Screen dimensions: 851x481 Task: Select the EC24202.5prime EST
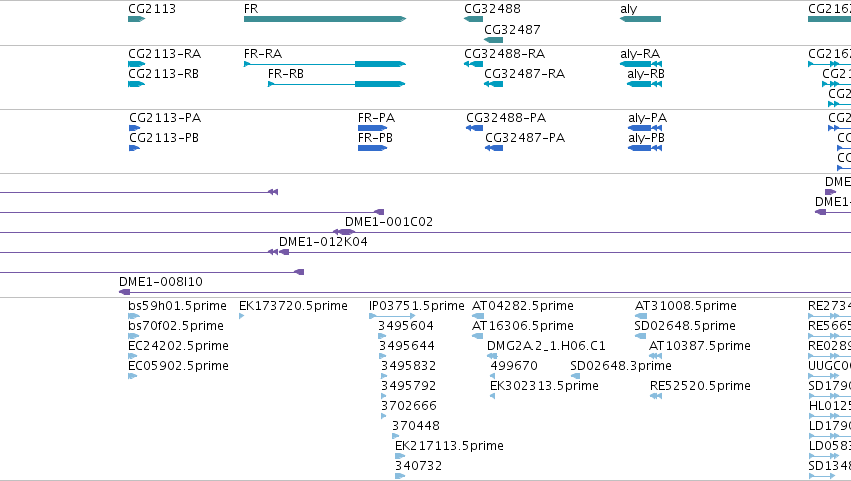132,356
